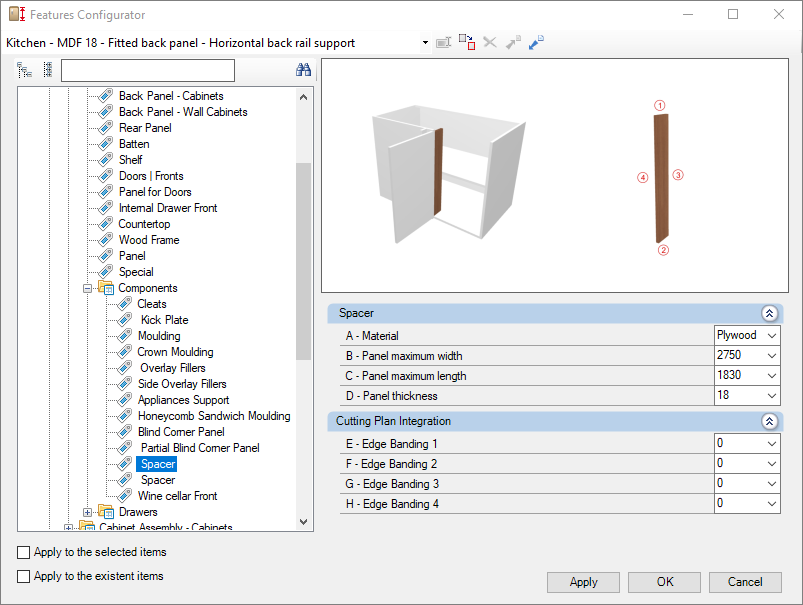Click the copy configuration toolbar icon

(x=467, y=42)
